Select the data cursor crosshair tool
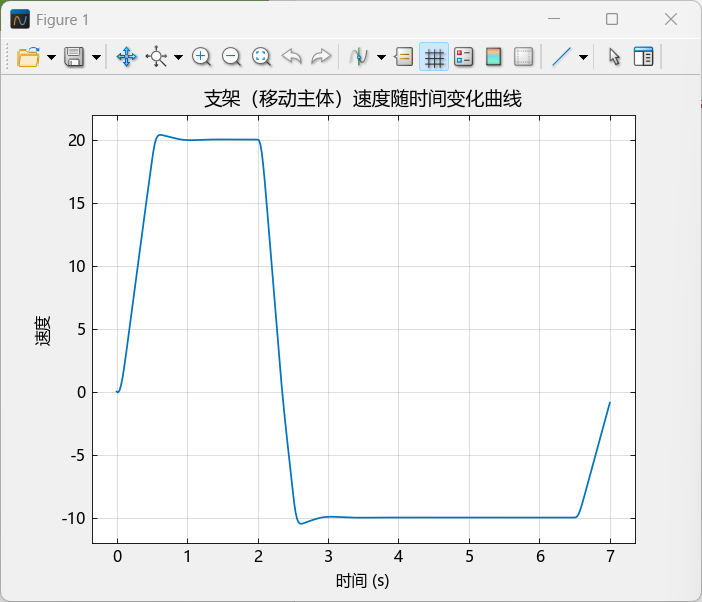This screenshot has height=602, width=702. [x=156, y=57]
